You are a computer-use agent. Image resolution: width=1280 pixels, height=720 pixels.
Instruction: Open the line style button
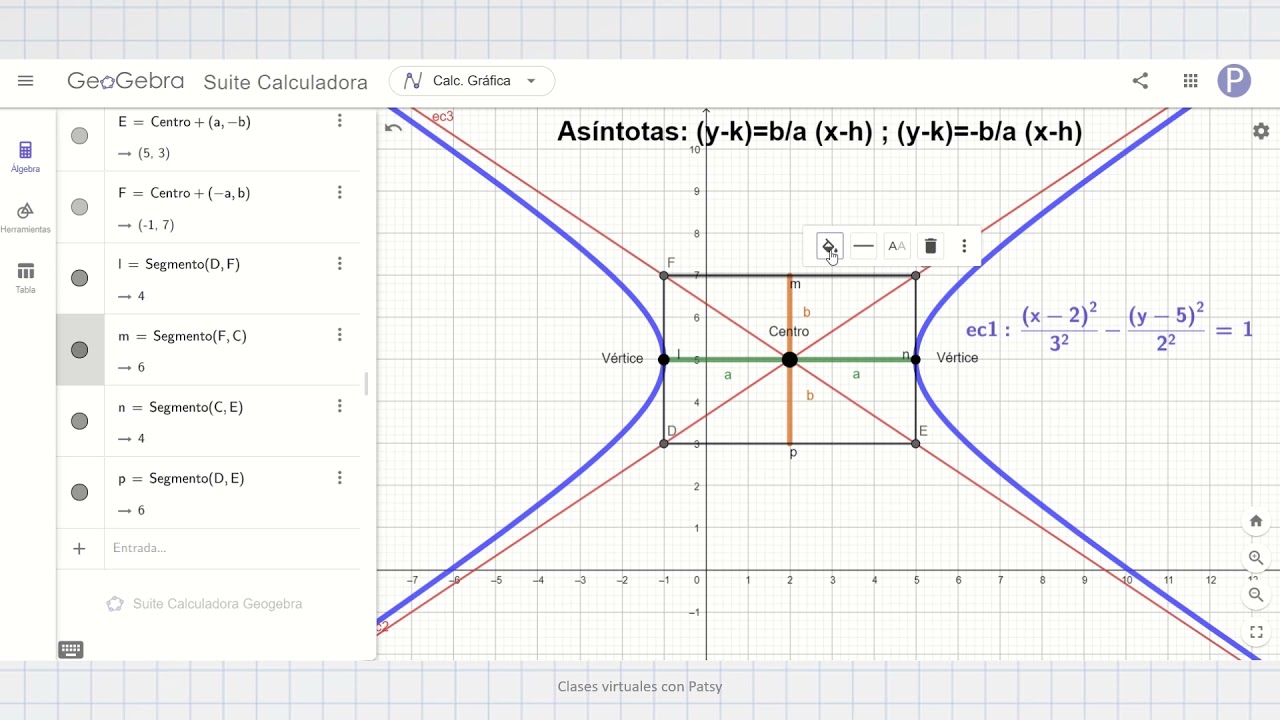tap(864, 246)
